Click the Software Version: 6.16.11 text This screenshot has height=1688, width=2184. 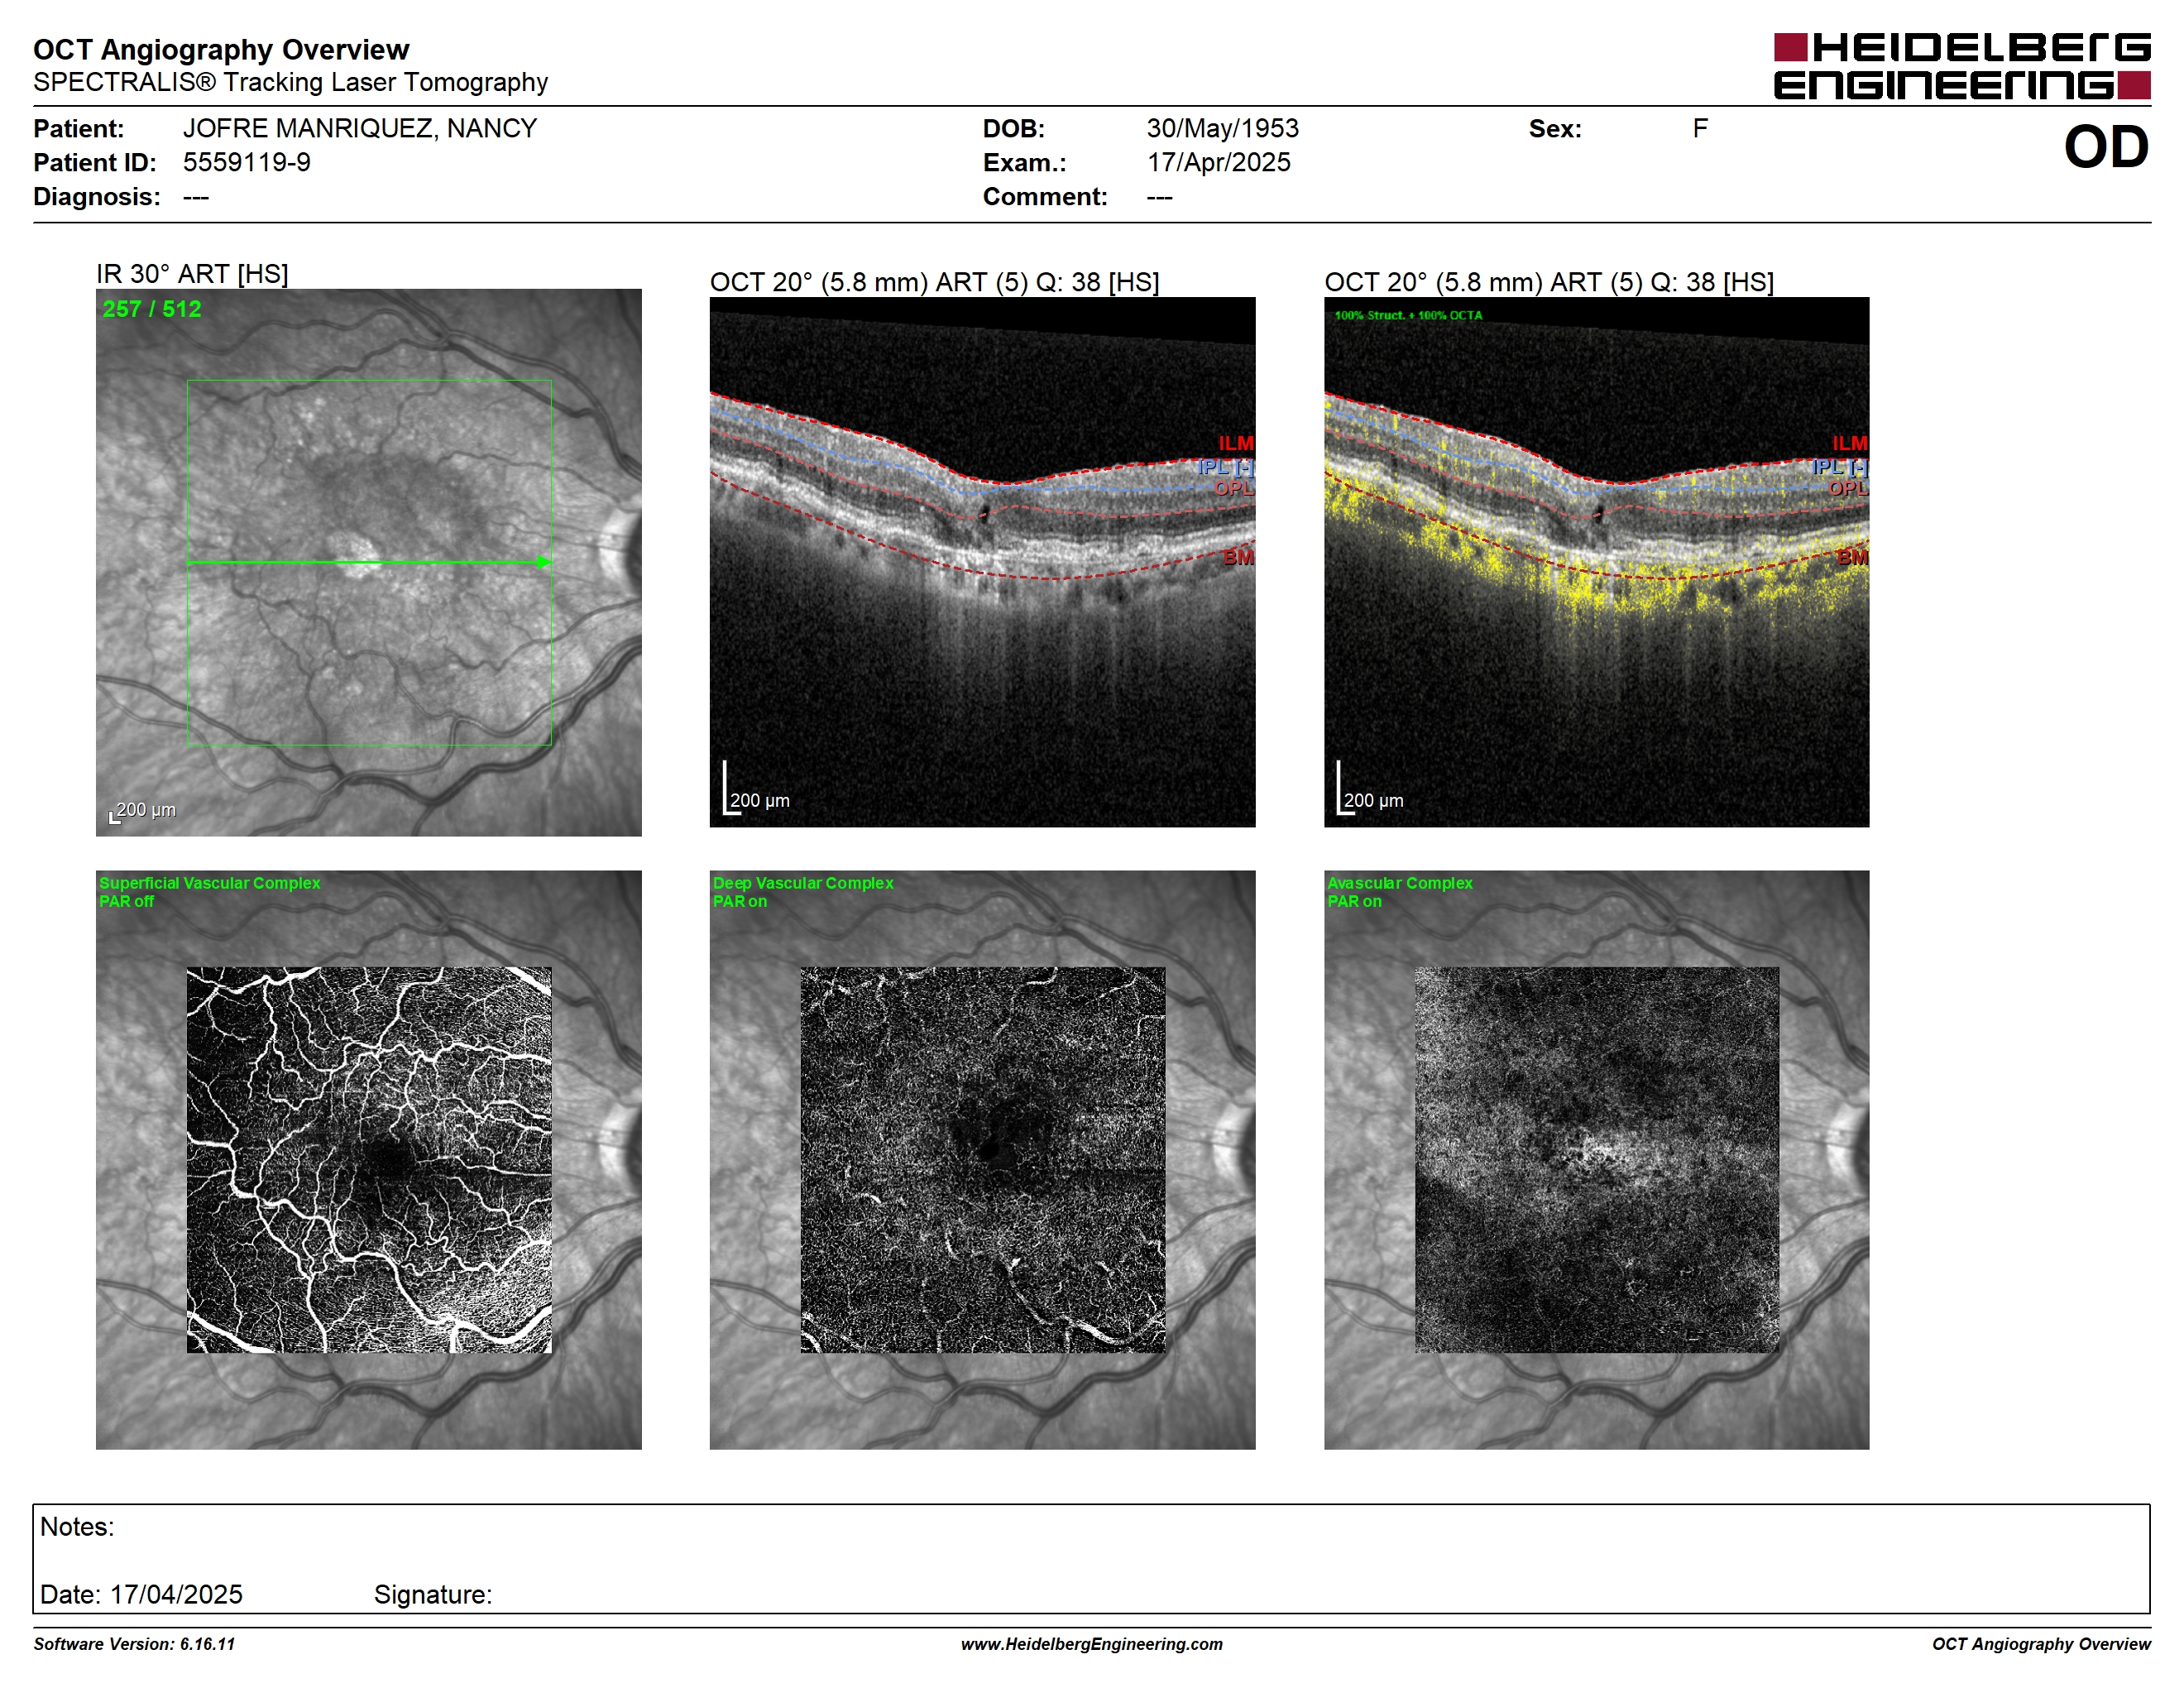pos(134,1644)
